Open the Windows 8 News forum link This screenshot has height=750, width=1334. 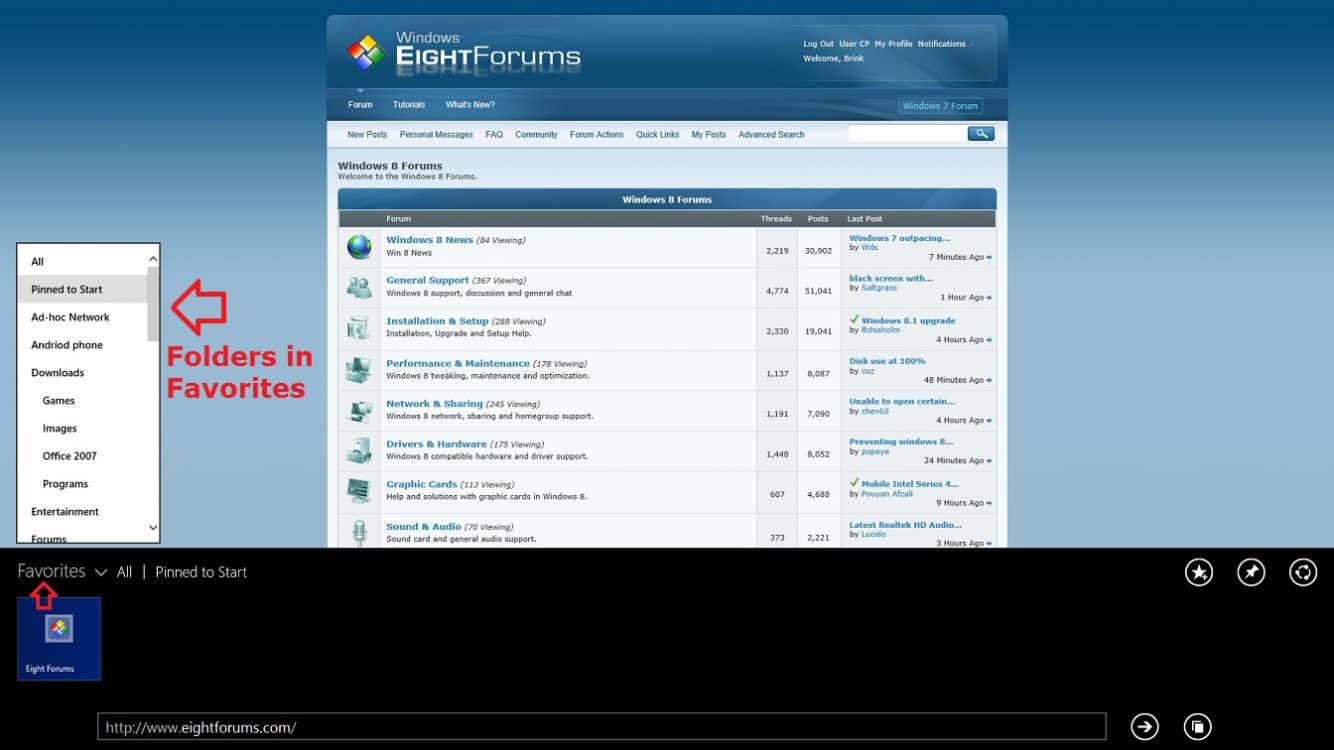[x=430, y=240]
